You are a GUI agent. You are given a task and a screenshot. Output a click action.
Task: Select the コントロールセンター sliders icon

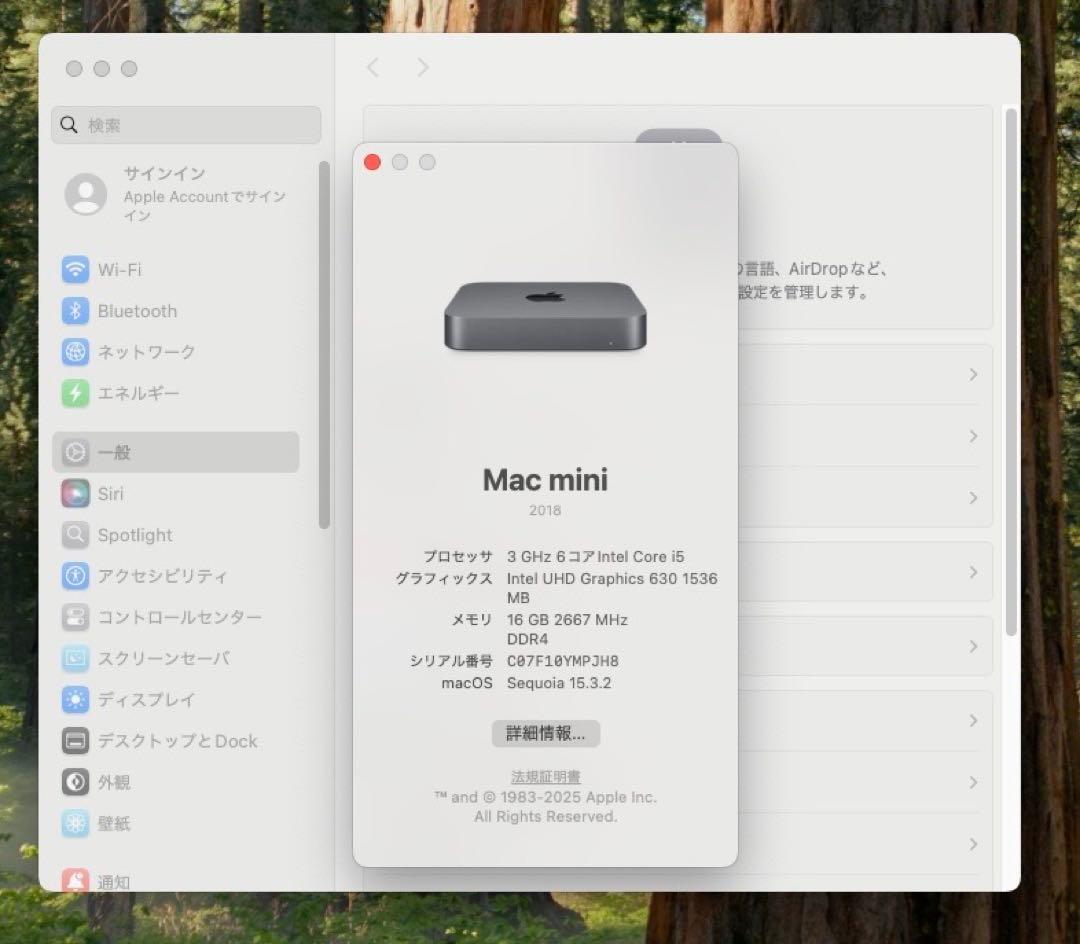coord(75,617)
